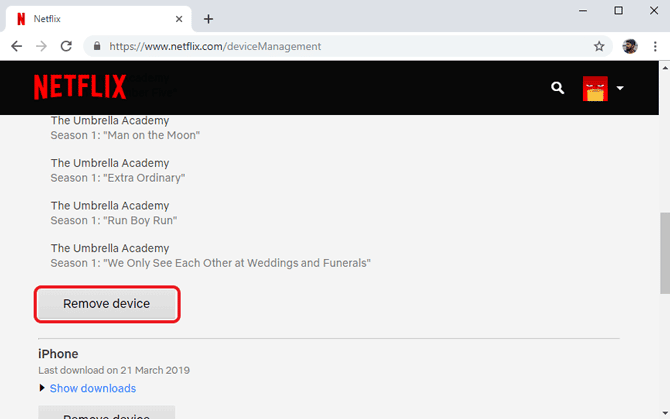Open the Chrome profile avatar

pyautogui.click(x=630, y=46)
